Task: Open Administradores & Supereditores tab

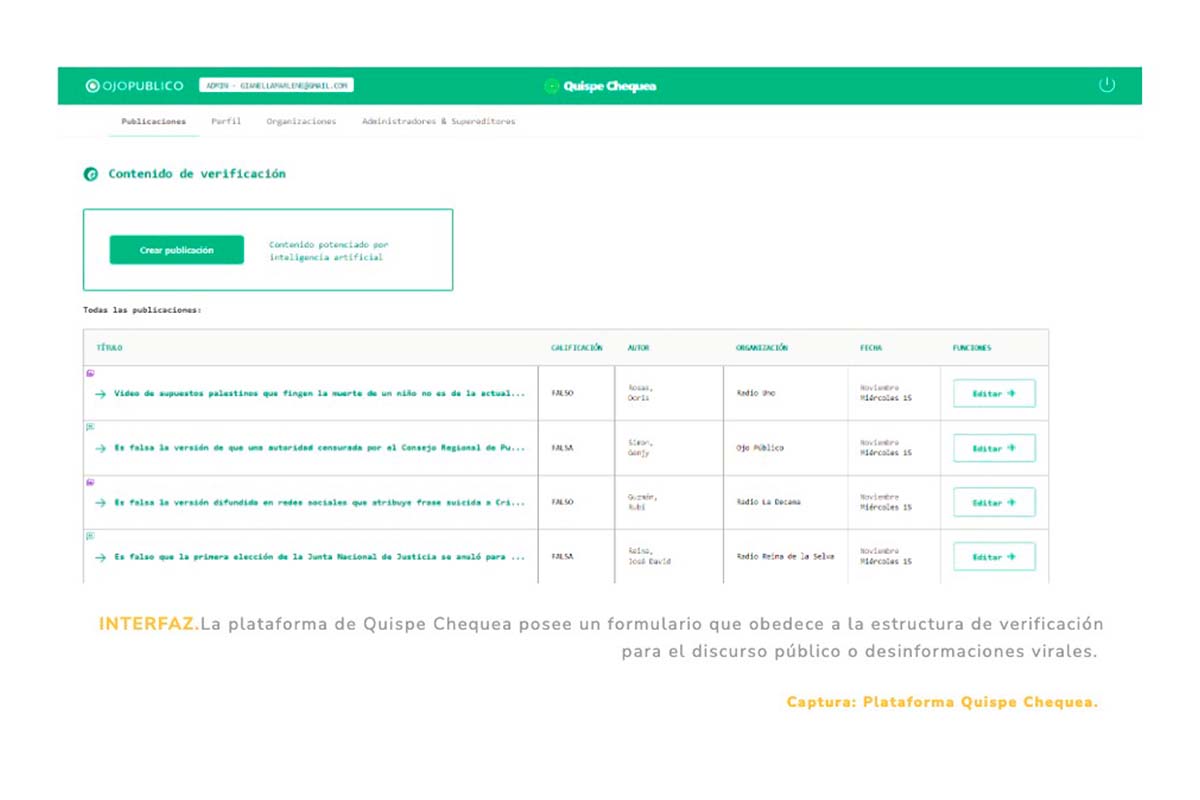Action: tap(438, 121)
